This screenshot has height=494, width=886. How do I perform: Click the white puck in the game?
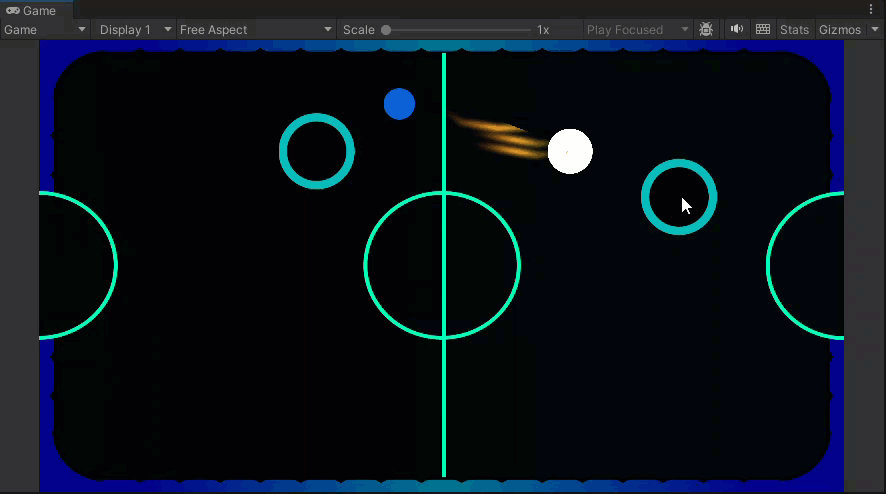pyautogui.click(x=570, y=151)
